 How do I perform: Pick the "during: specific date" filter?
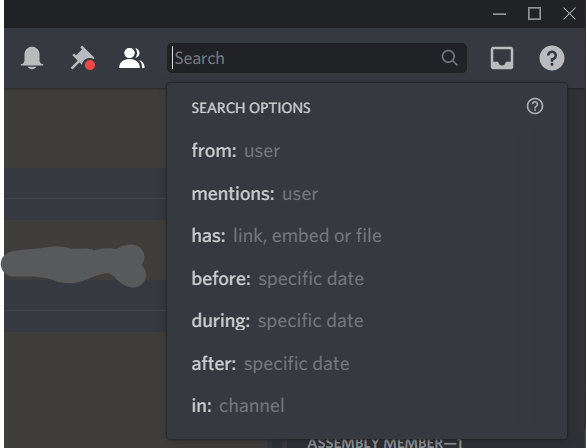point(367,321)
